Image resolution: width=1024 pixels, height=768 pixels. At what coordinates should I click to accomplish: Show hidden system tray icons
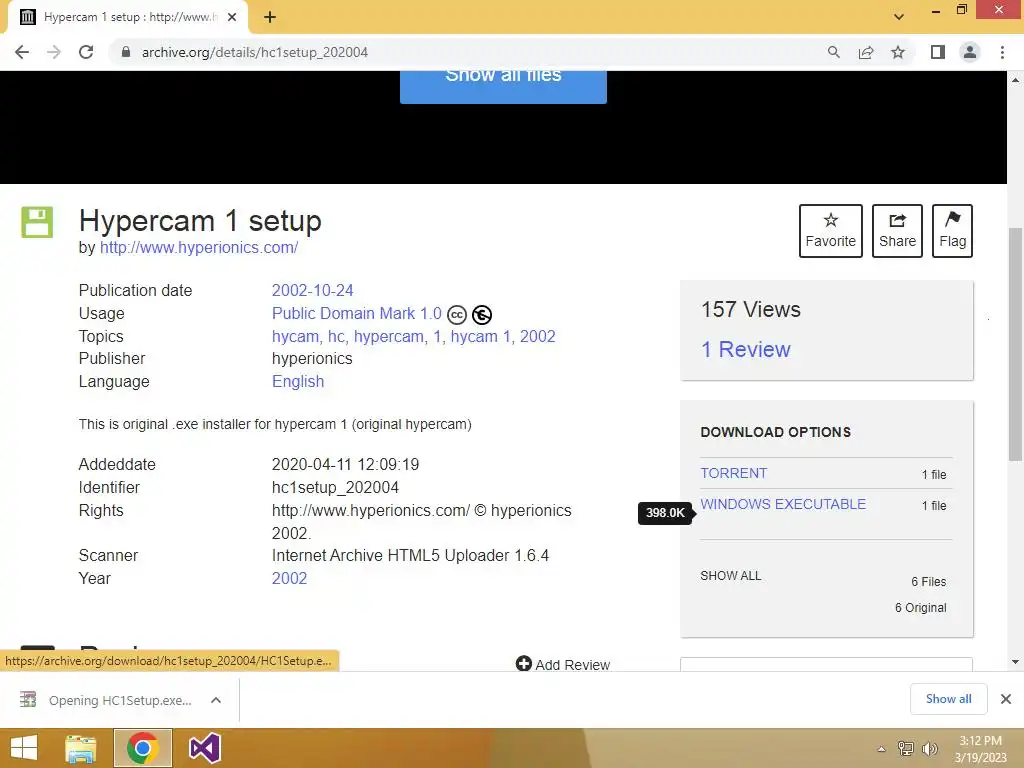point(882,749)
